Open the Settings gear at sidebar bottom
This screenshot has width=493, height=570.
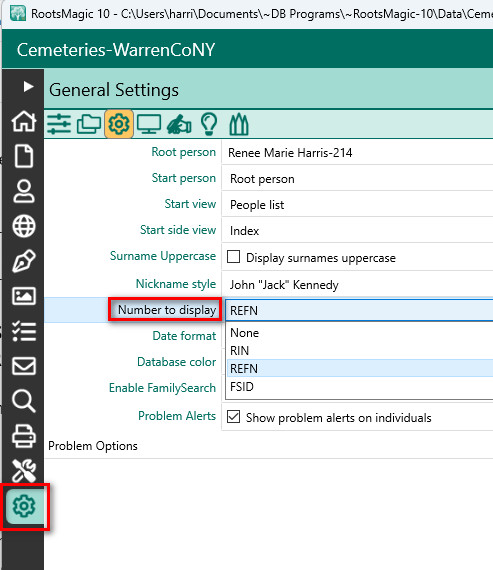(24, 506)
